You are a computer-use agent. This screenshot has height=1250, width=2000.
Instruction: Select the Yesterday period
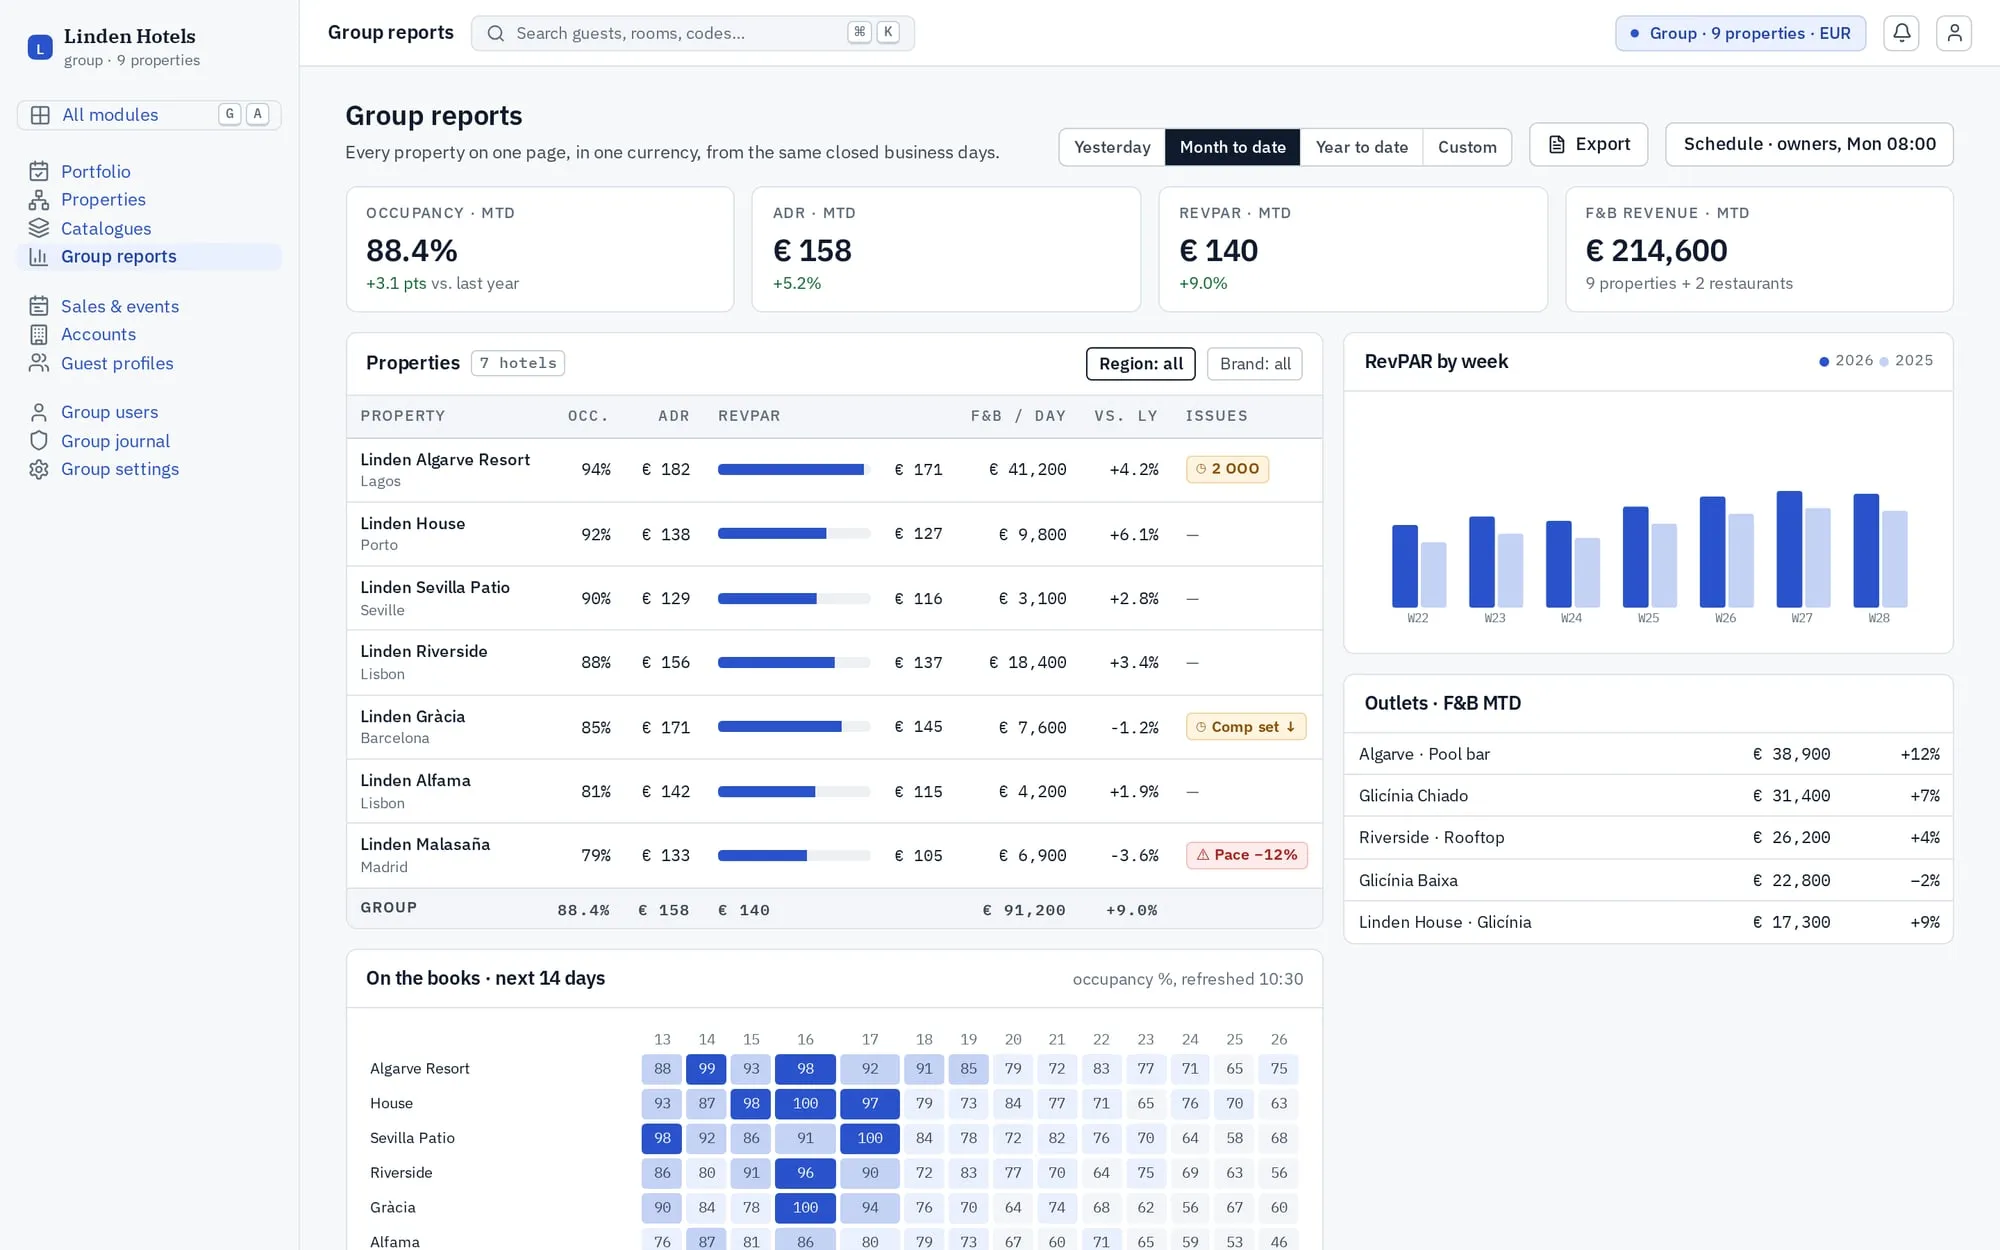coord(1112,147)
